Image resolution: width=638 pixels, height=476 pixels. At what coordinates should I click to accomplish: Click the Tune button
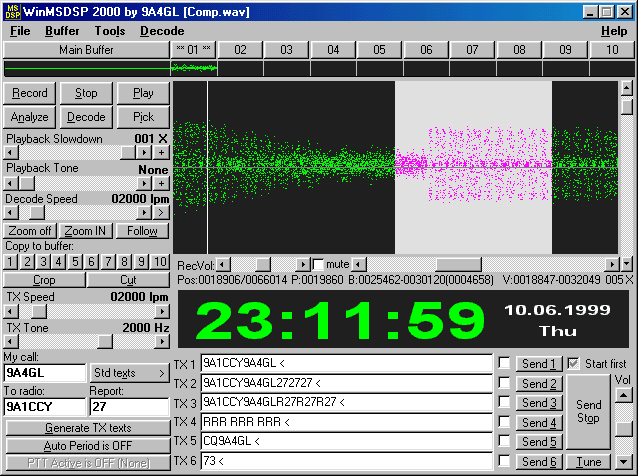tap(588, 462)
